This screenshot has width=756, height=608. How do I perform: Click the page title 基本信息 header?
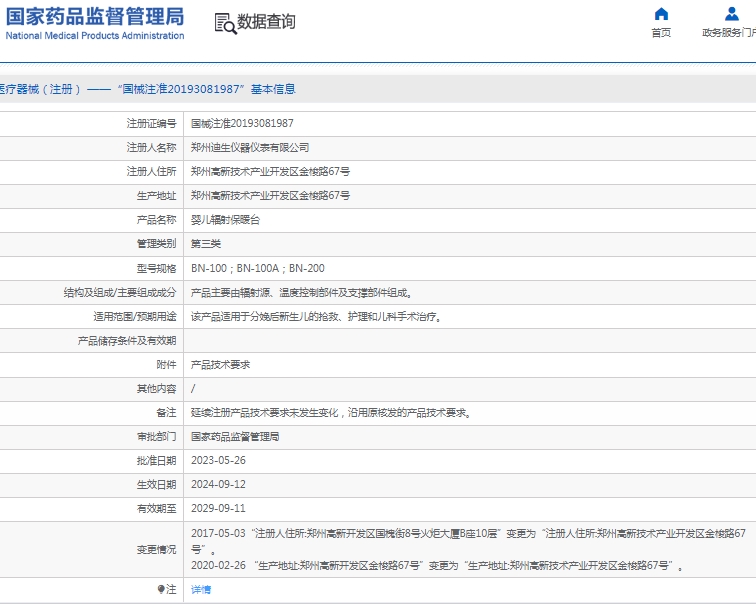148,89
